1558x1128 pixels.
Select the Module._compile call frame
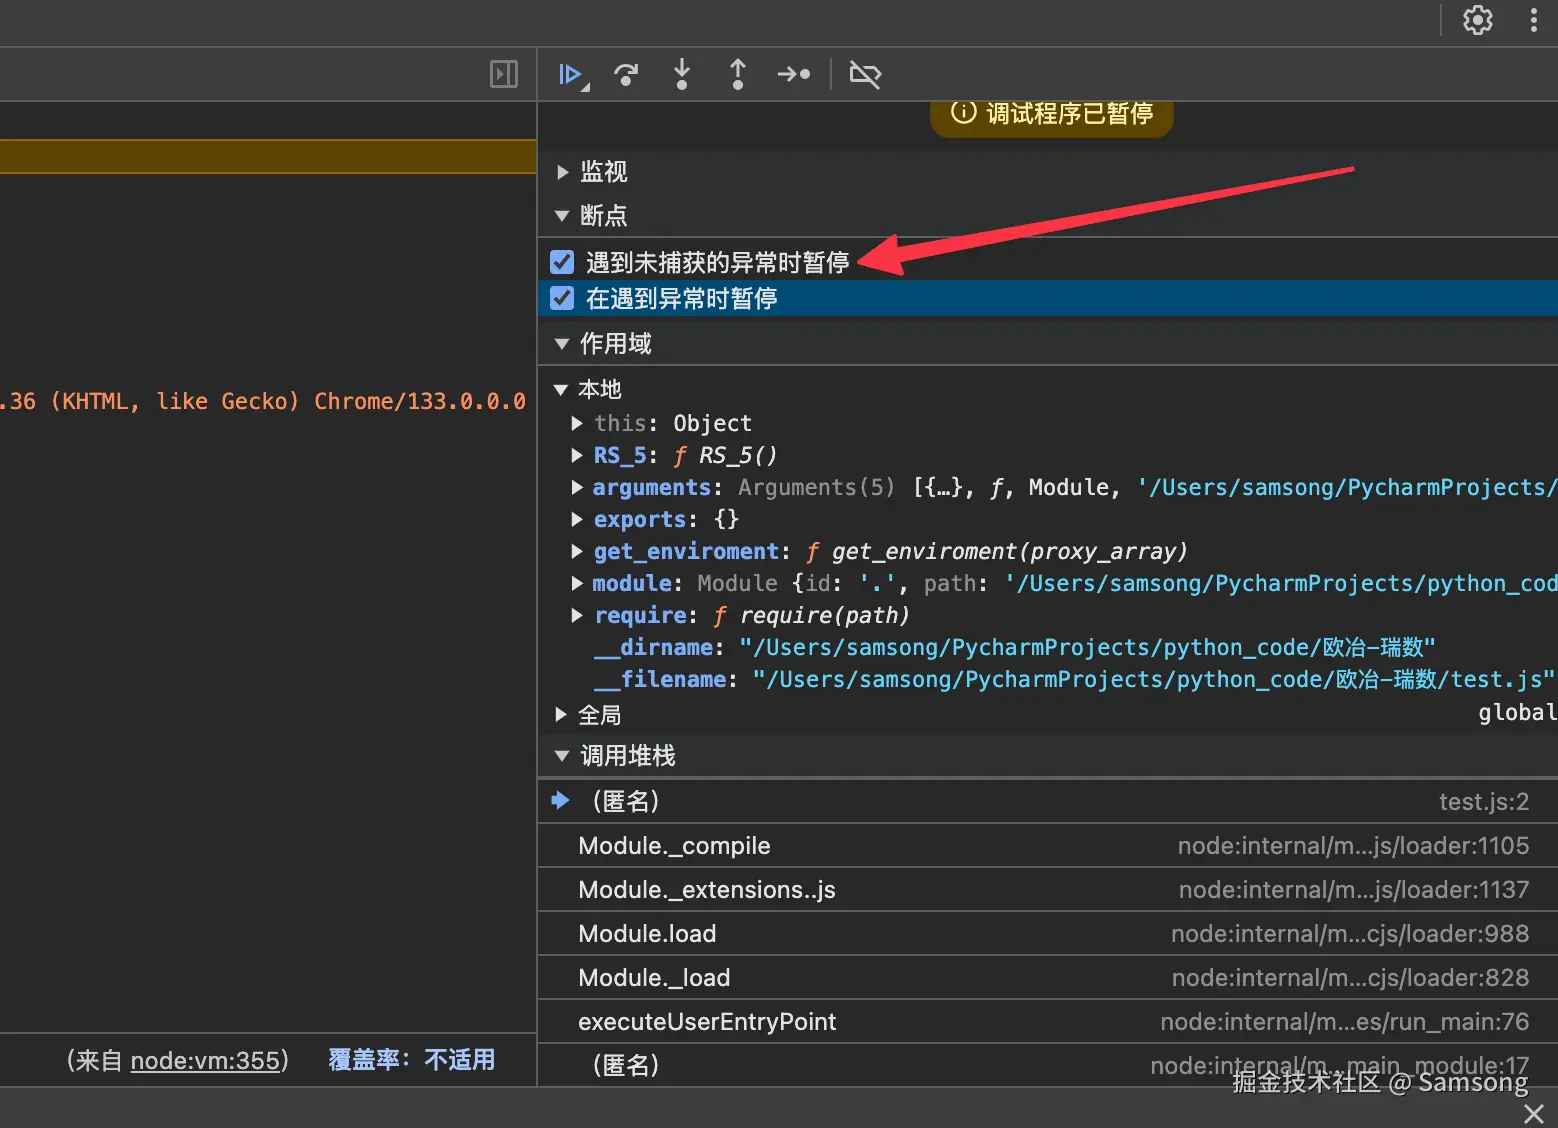click(x=1047, y=845)
